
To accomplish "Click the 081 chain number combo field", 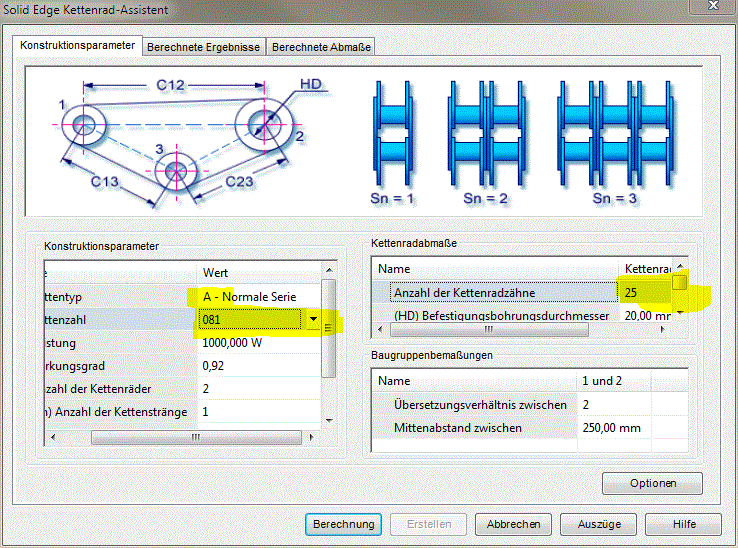I will 250,320.
